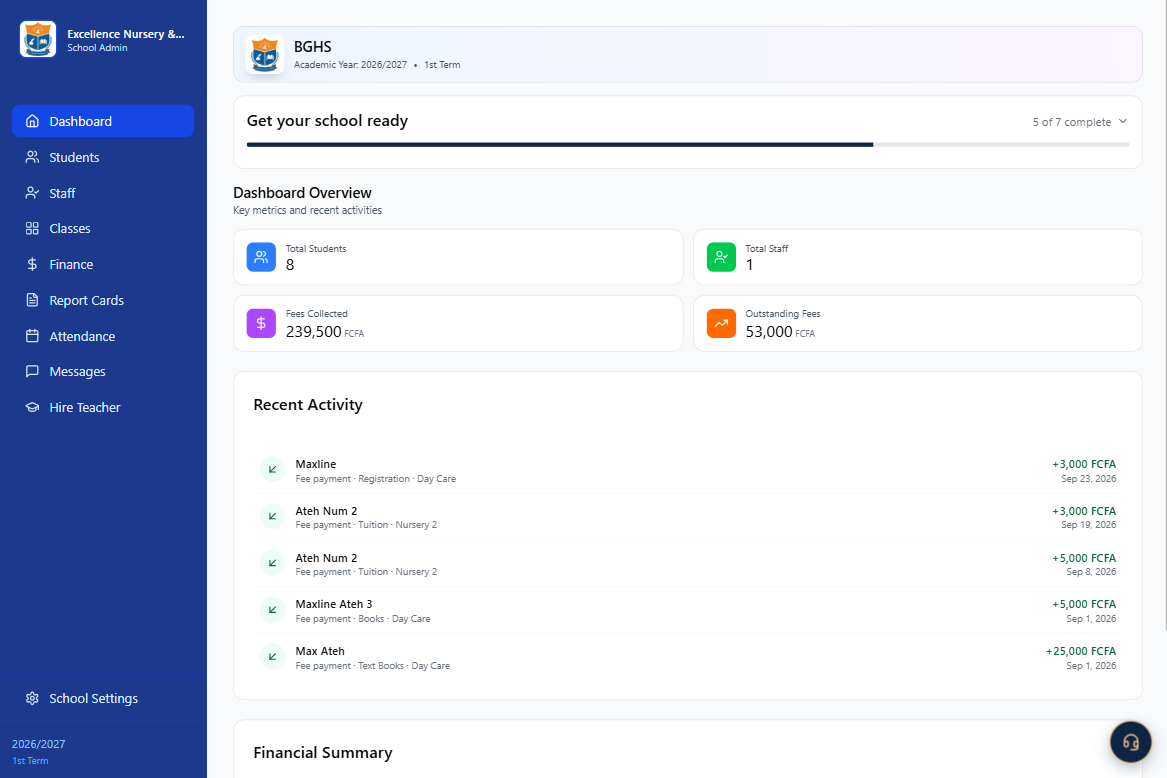Click the BGHS school crest icon
Screen dimensions: 1167x778
265,55
